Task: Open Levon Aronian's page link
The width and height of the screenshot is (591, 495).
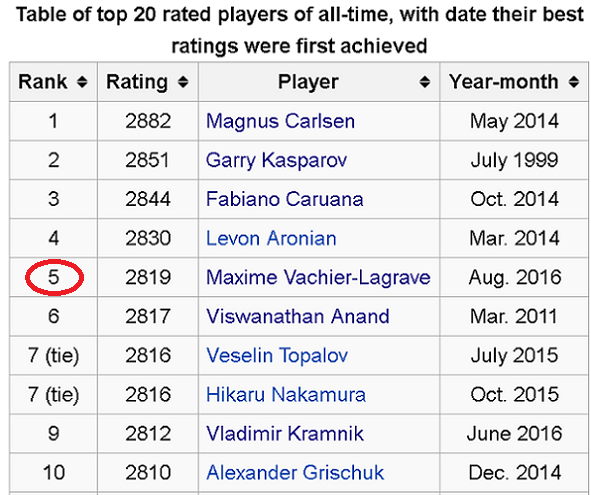Action: (x=271, y=238)
